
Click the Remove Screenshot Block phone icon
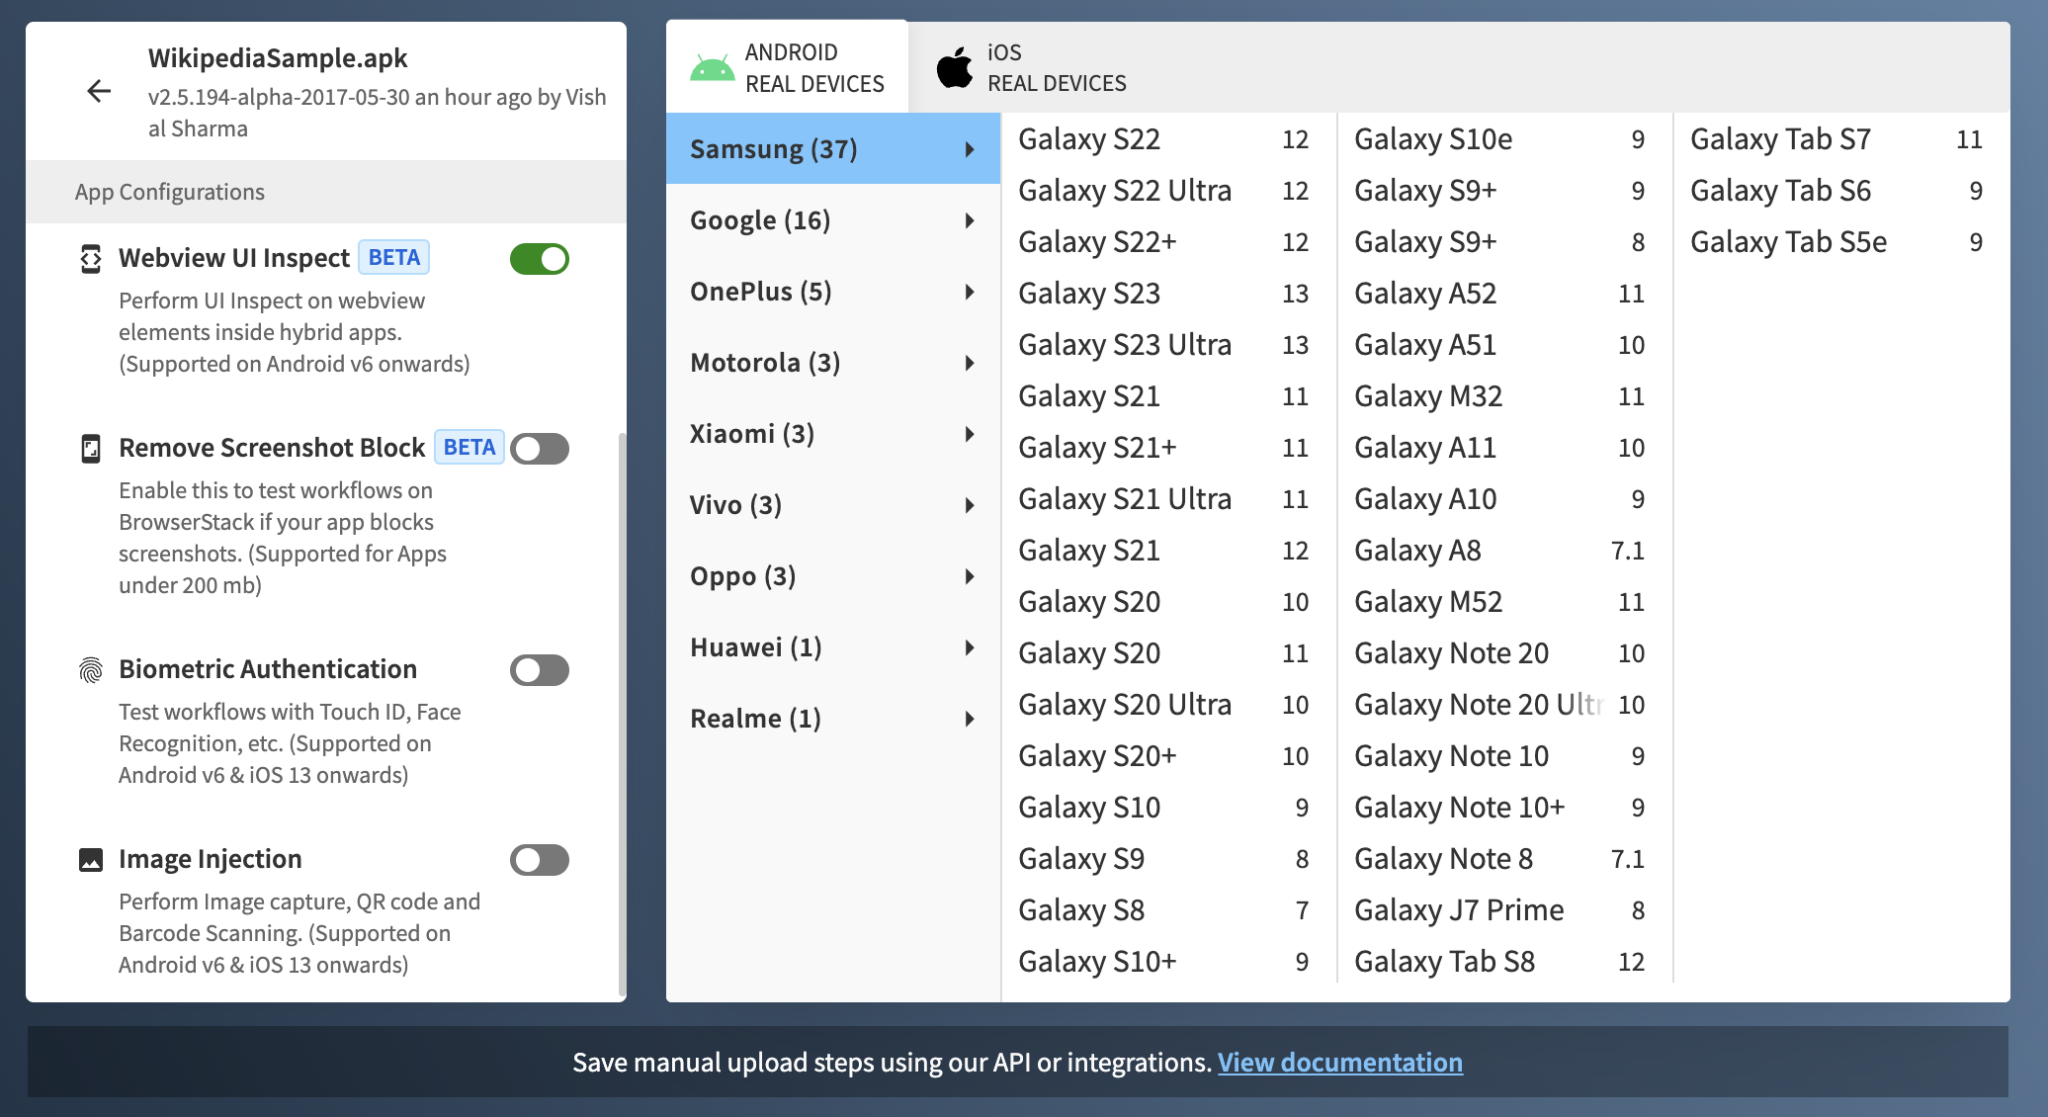(x=91, y=448)
